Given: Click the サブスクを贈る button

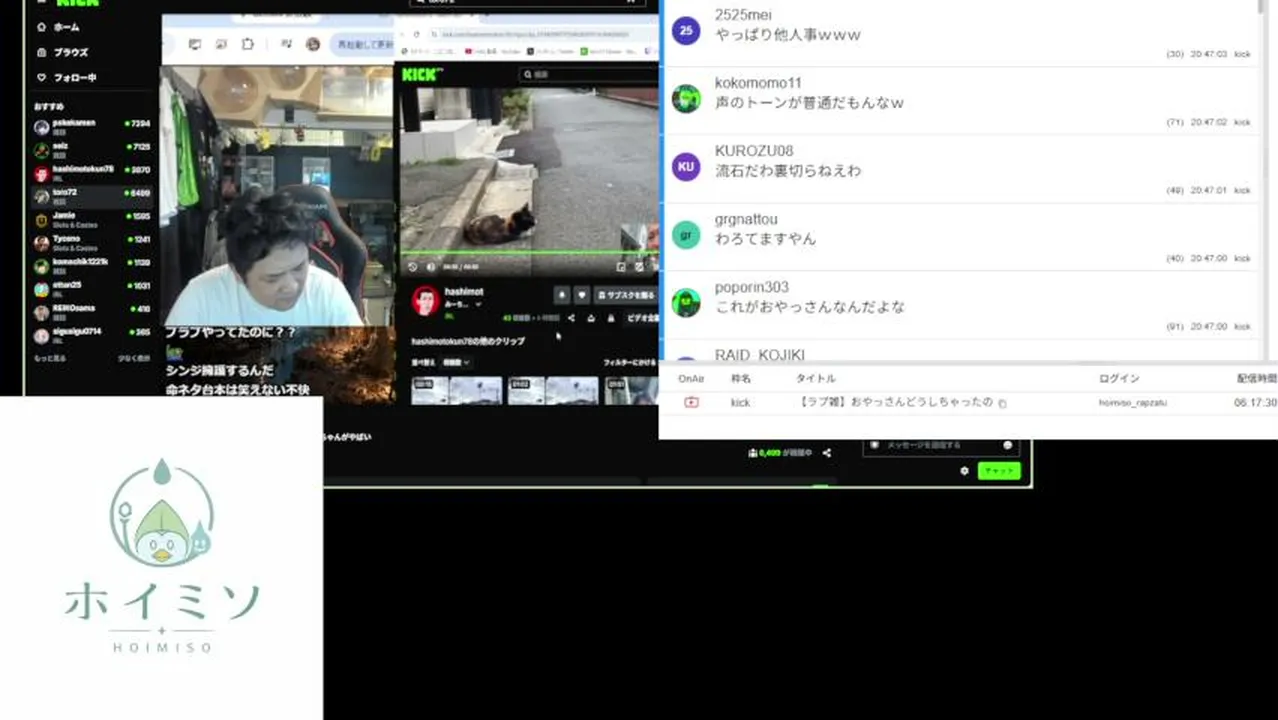Looking at the screenshot, I should 626,295.
